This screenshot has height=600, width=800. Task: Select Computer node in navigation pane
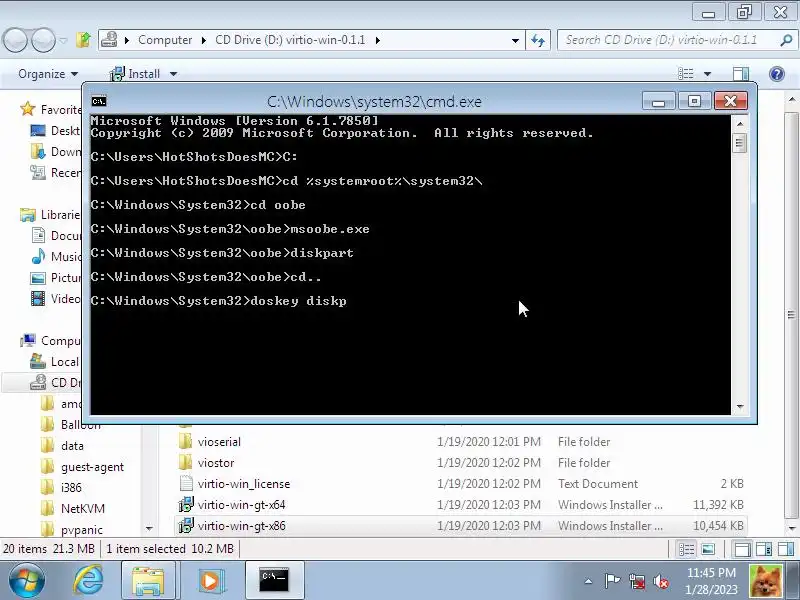pyautogui.click(x=50, y=340)
